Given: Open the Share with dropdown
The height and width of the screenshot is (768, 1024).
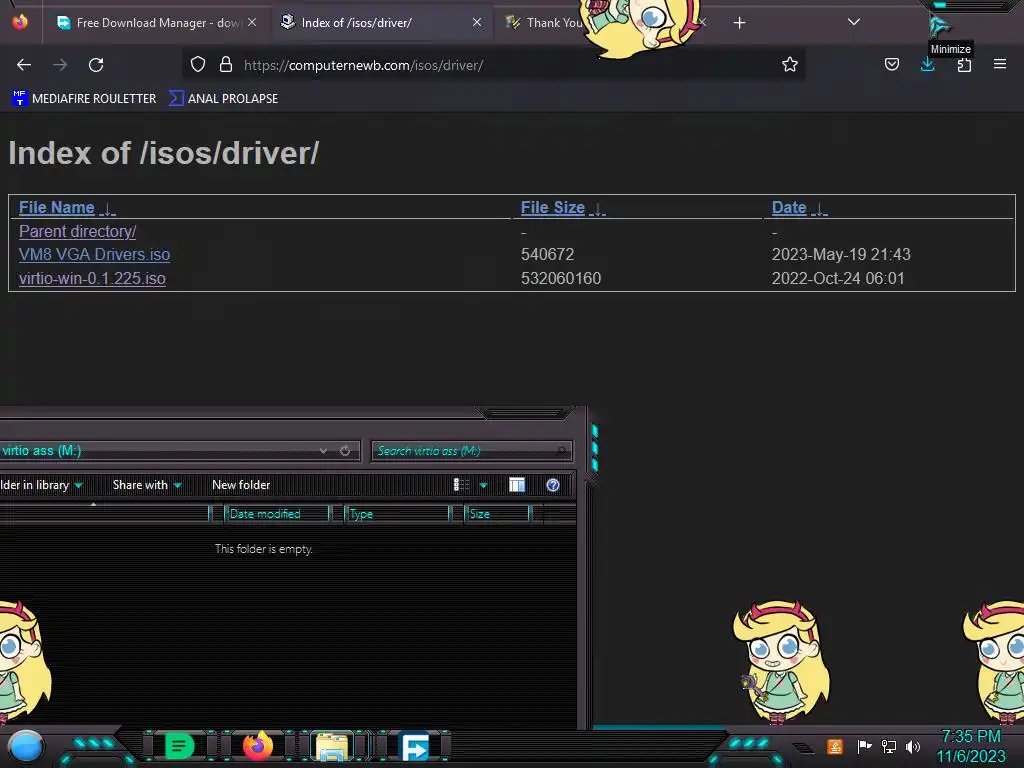Looking at the screenshot, I should click(x=147, y=485).
